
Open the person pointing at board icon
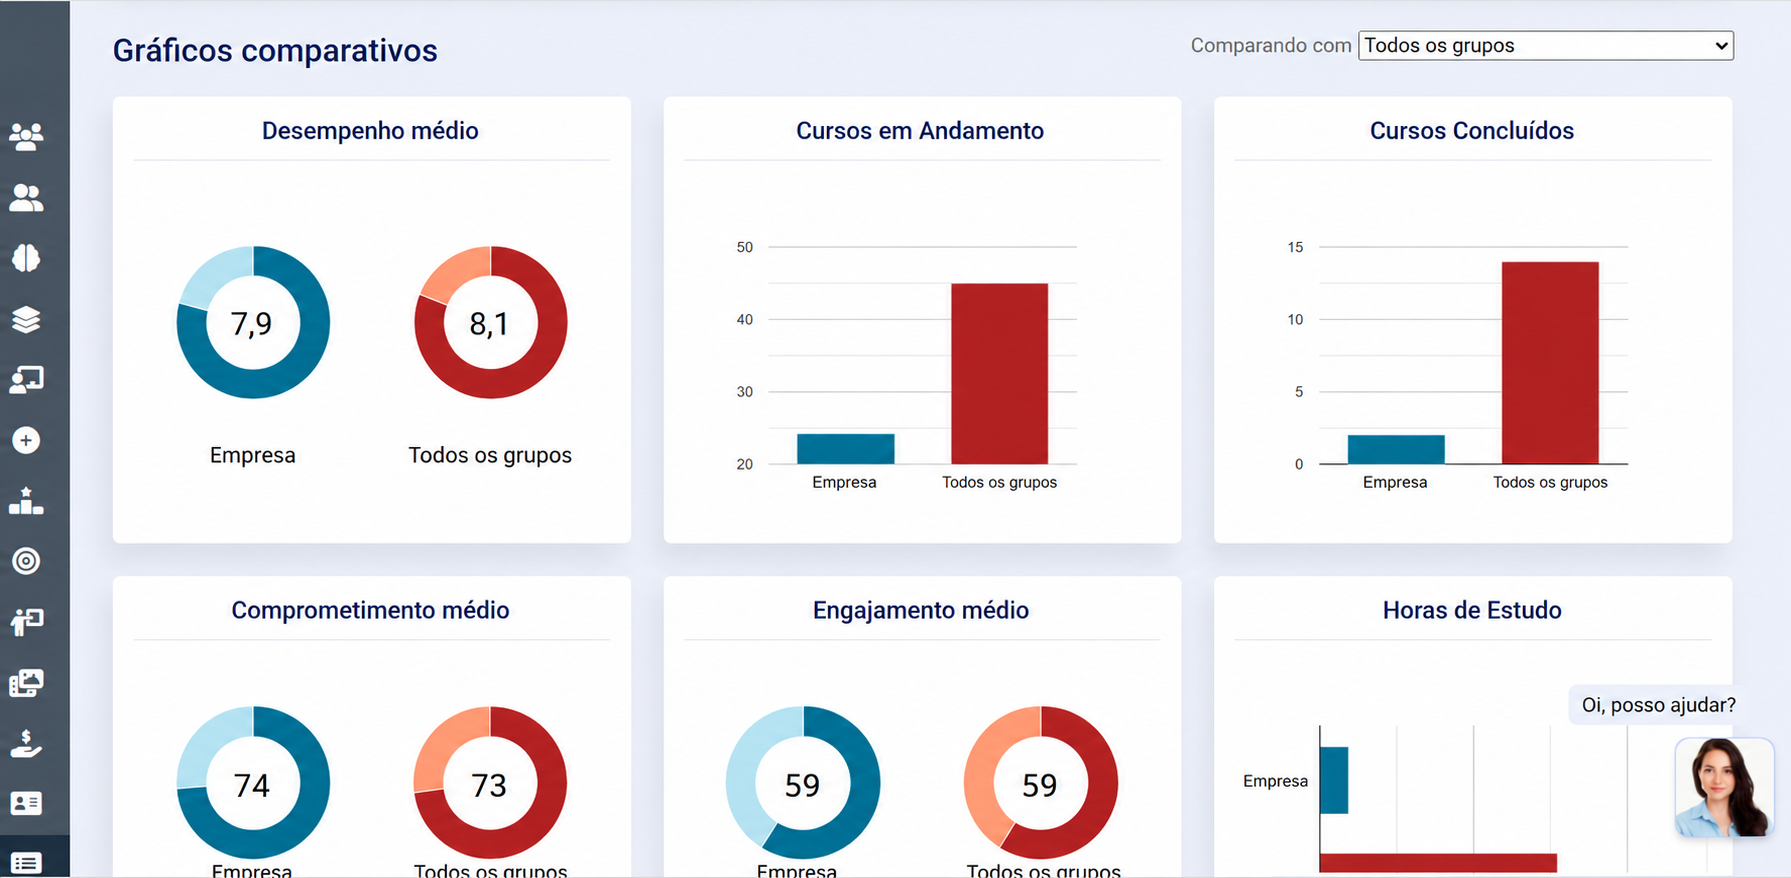coord(26,622)
